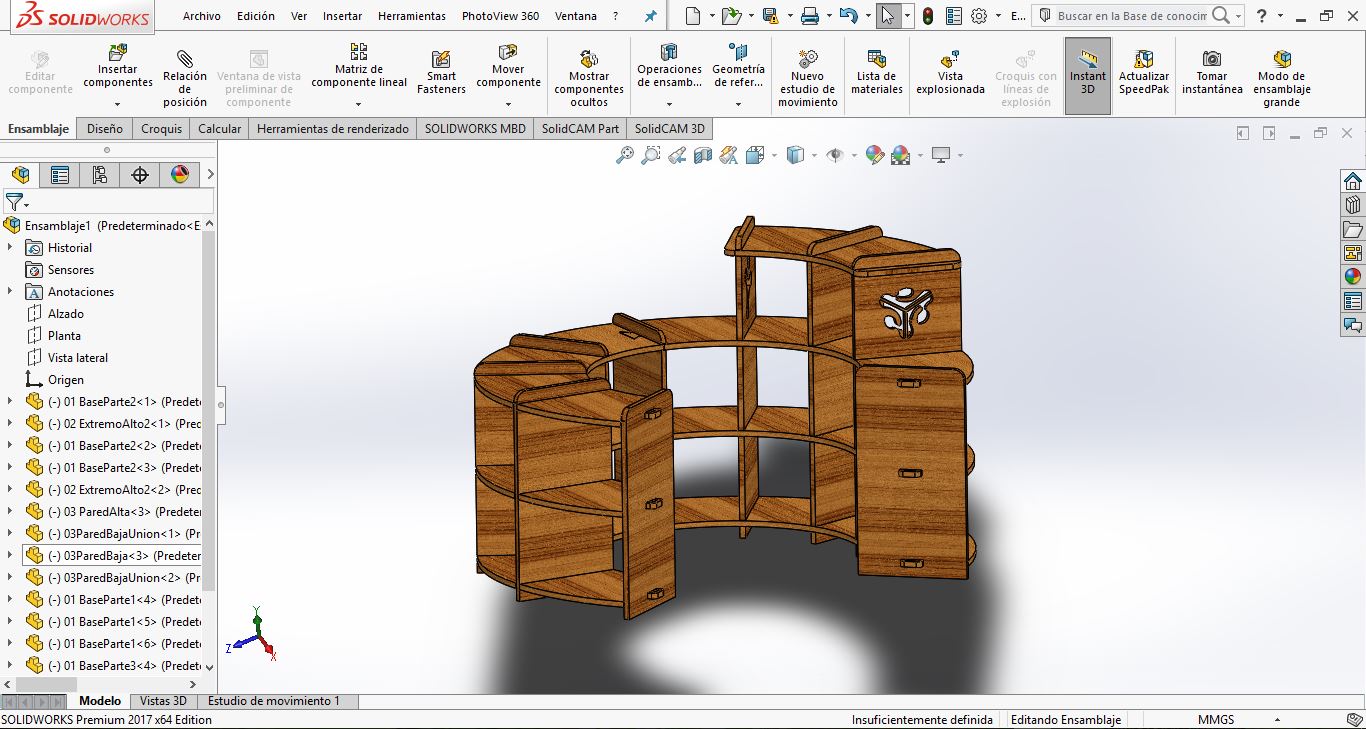Screen dimensions: 1366x729
Task: Click the Tomar instantánea camera icon
Action: pos(1211,59)
